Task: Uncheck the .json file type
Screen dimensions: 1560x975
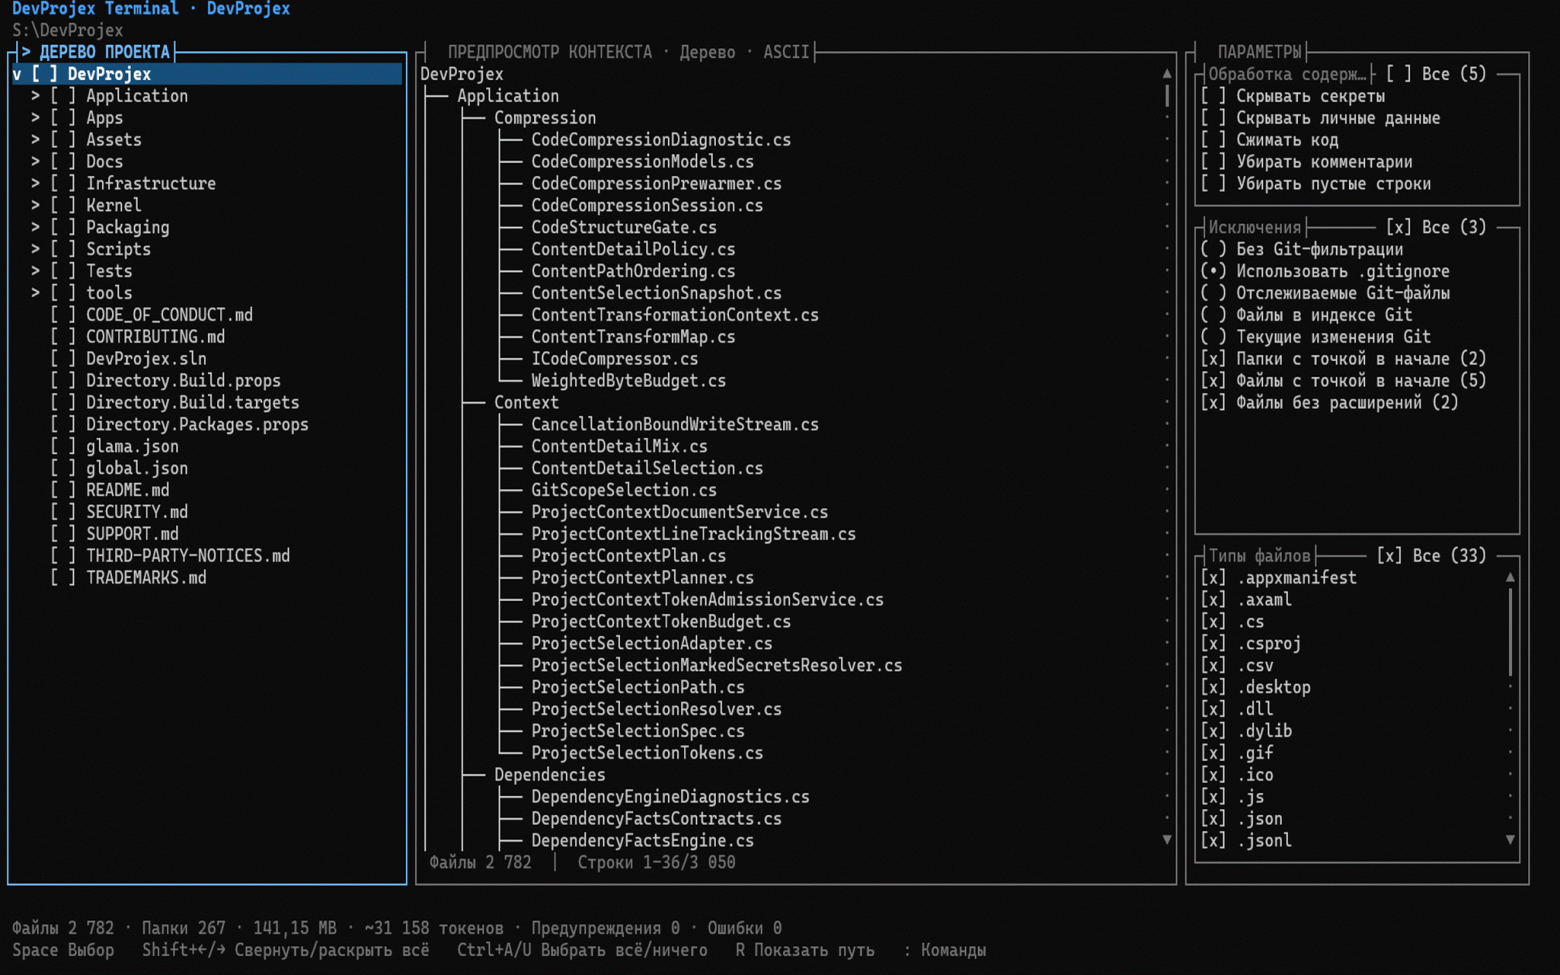Action: point(1213,819)
